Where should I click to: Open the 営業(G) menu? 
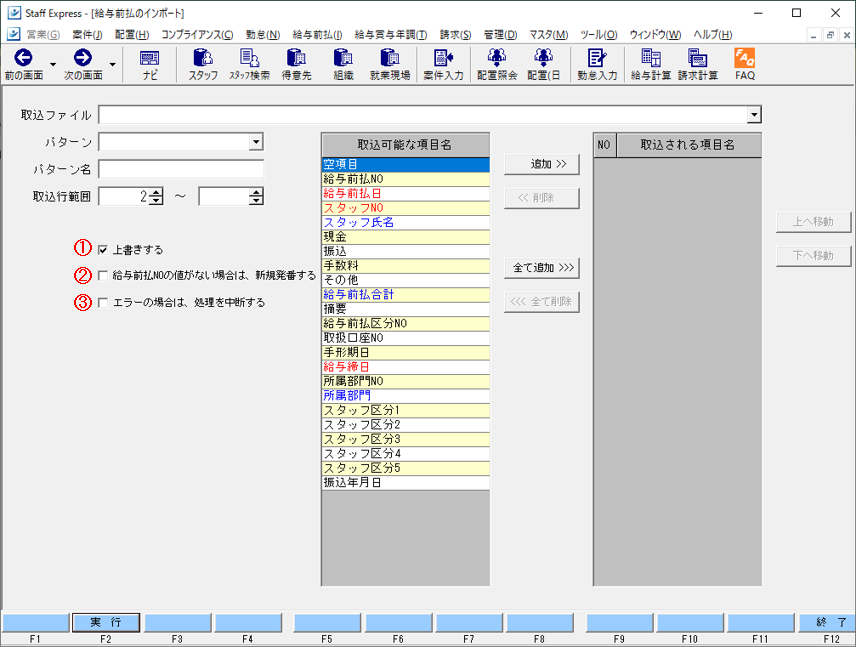coord(43,34)
